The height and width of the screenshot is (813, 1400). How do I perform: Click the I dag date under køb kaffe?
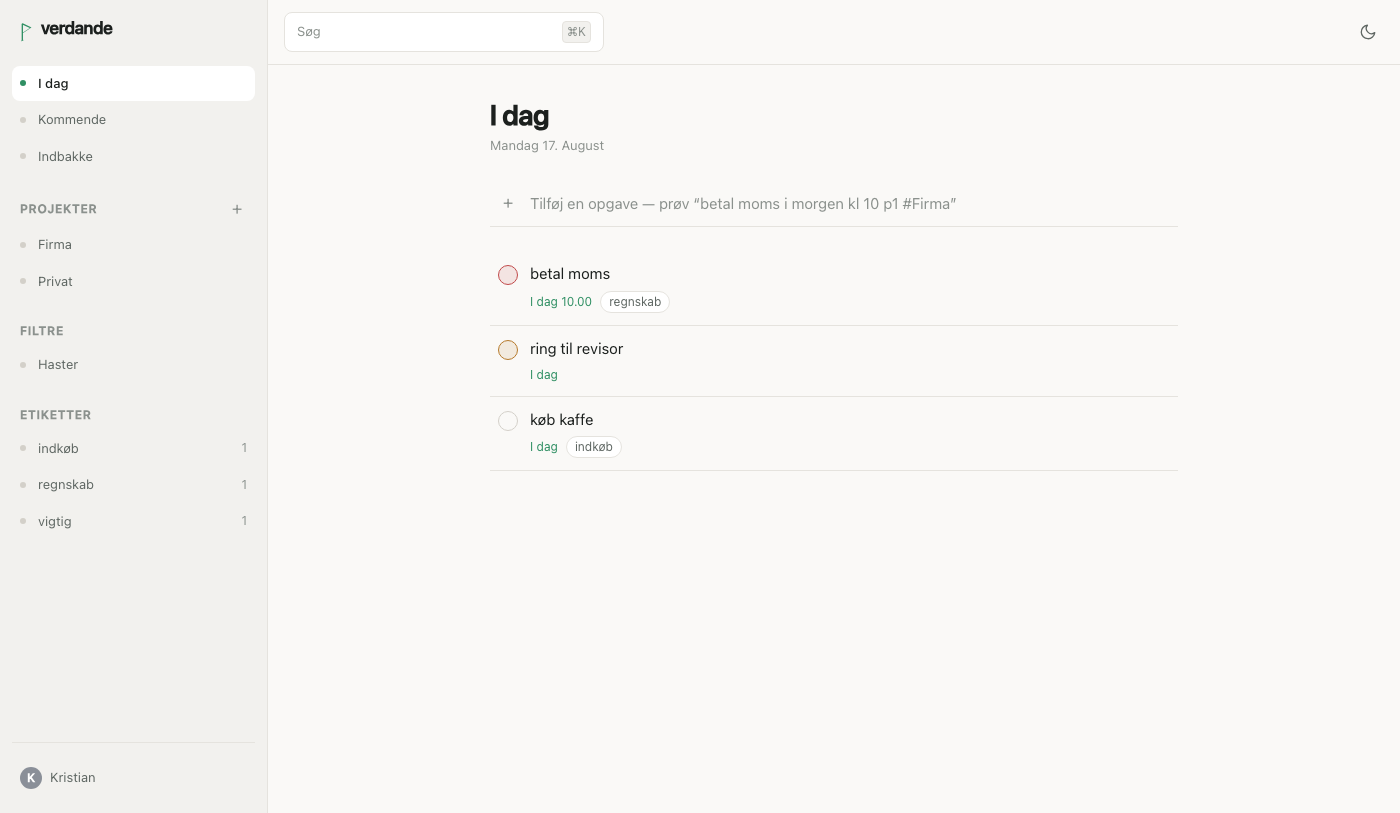(544, 447)
